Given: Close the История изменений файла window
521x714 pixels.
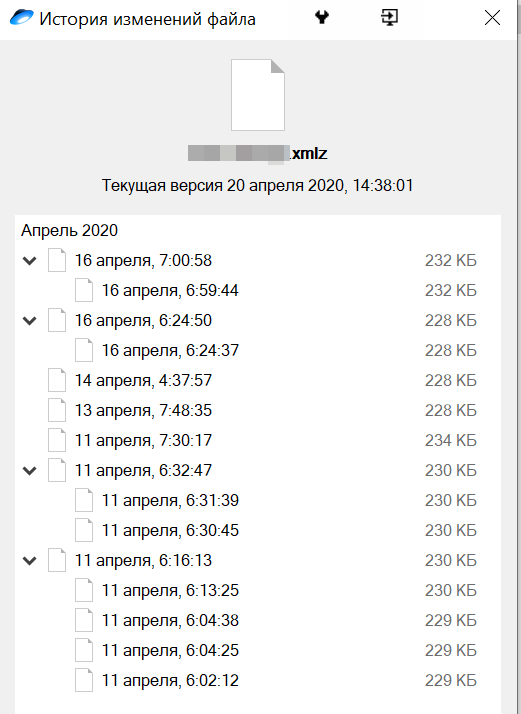Looking at the screenshot, I should (x=492, y=18).
